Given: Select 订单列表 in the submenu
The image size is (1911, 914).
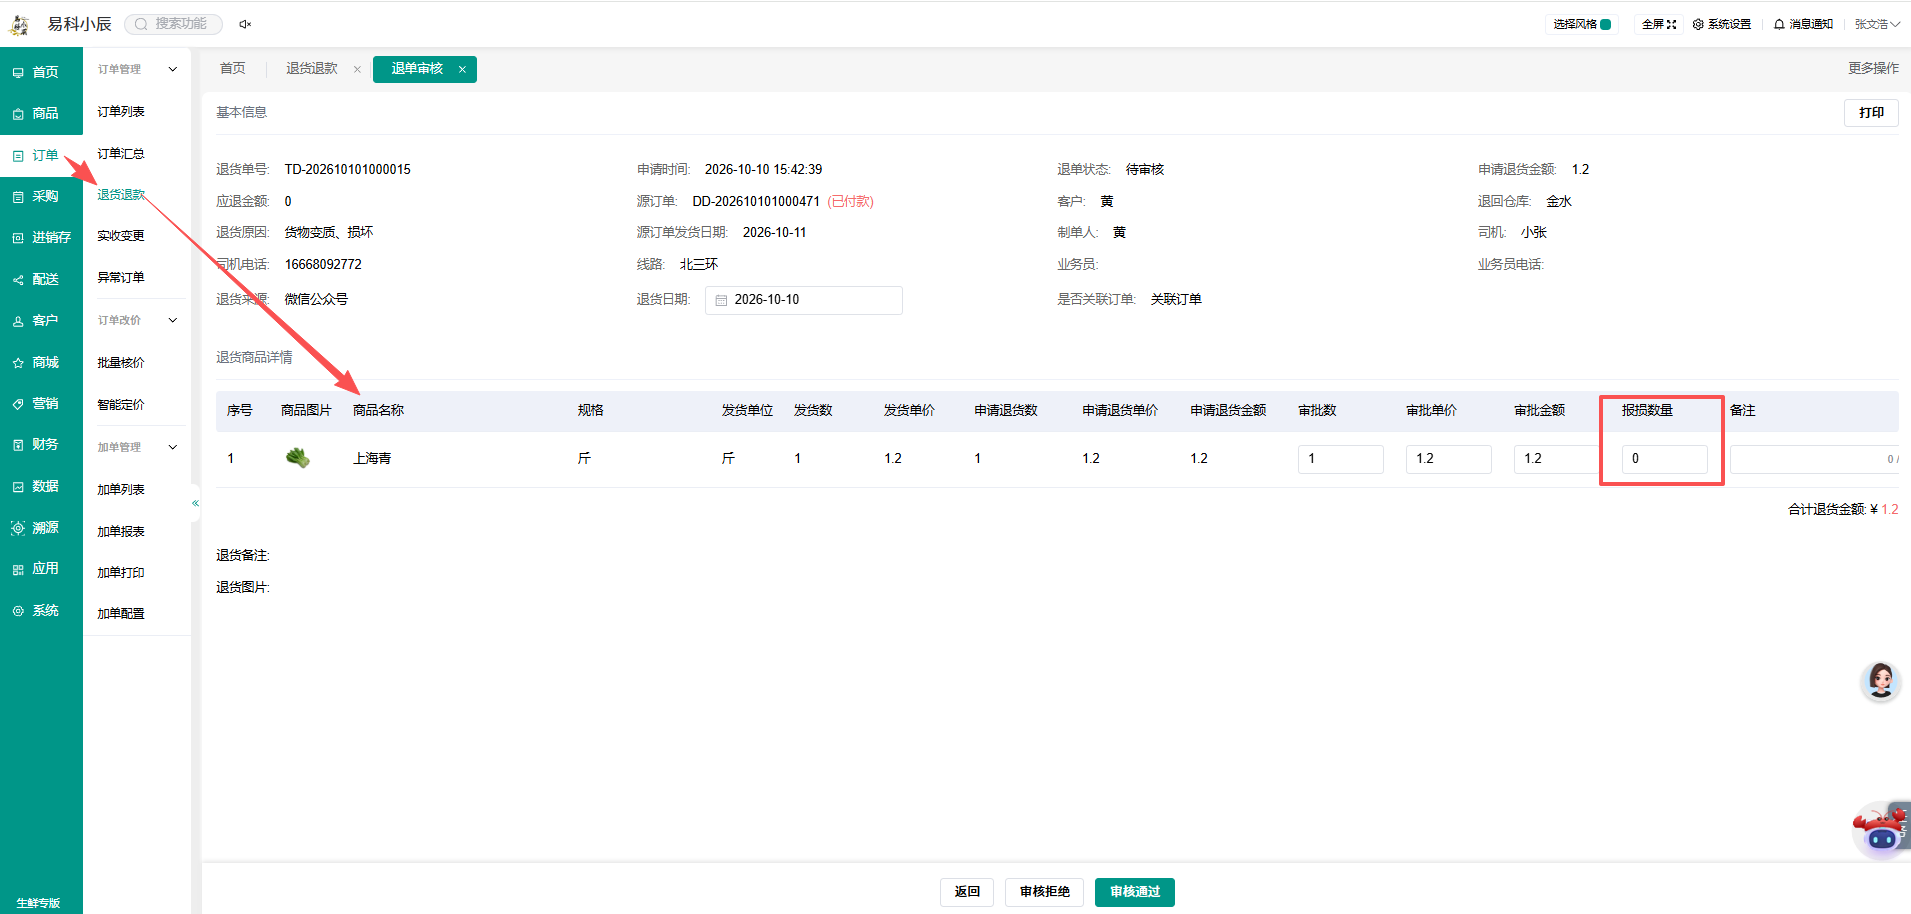Looking at the screenshot, I should 121,112.
